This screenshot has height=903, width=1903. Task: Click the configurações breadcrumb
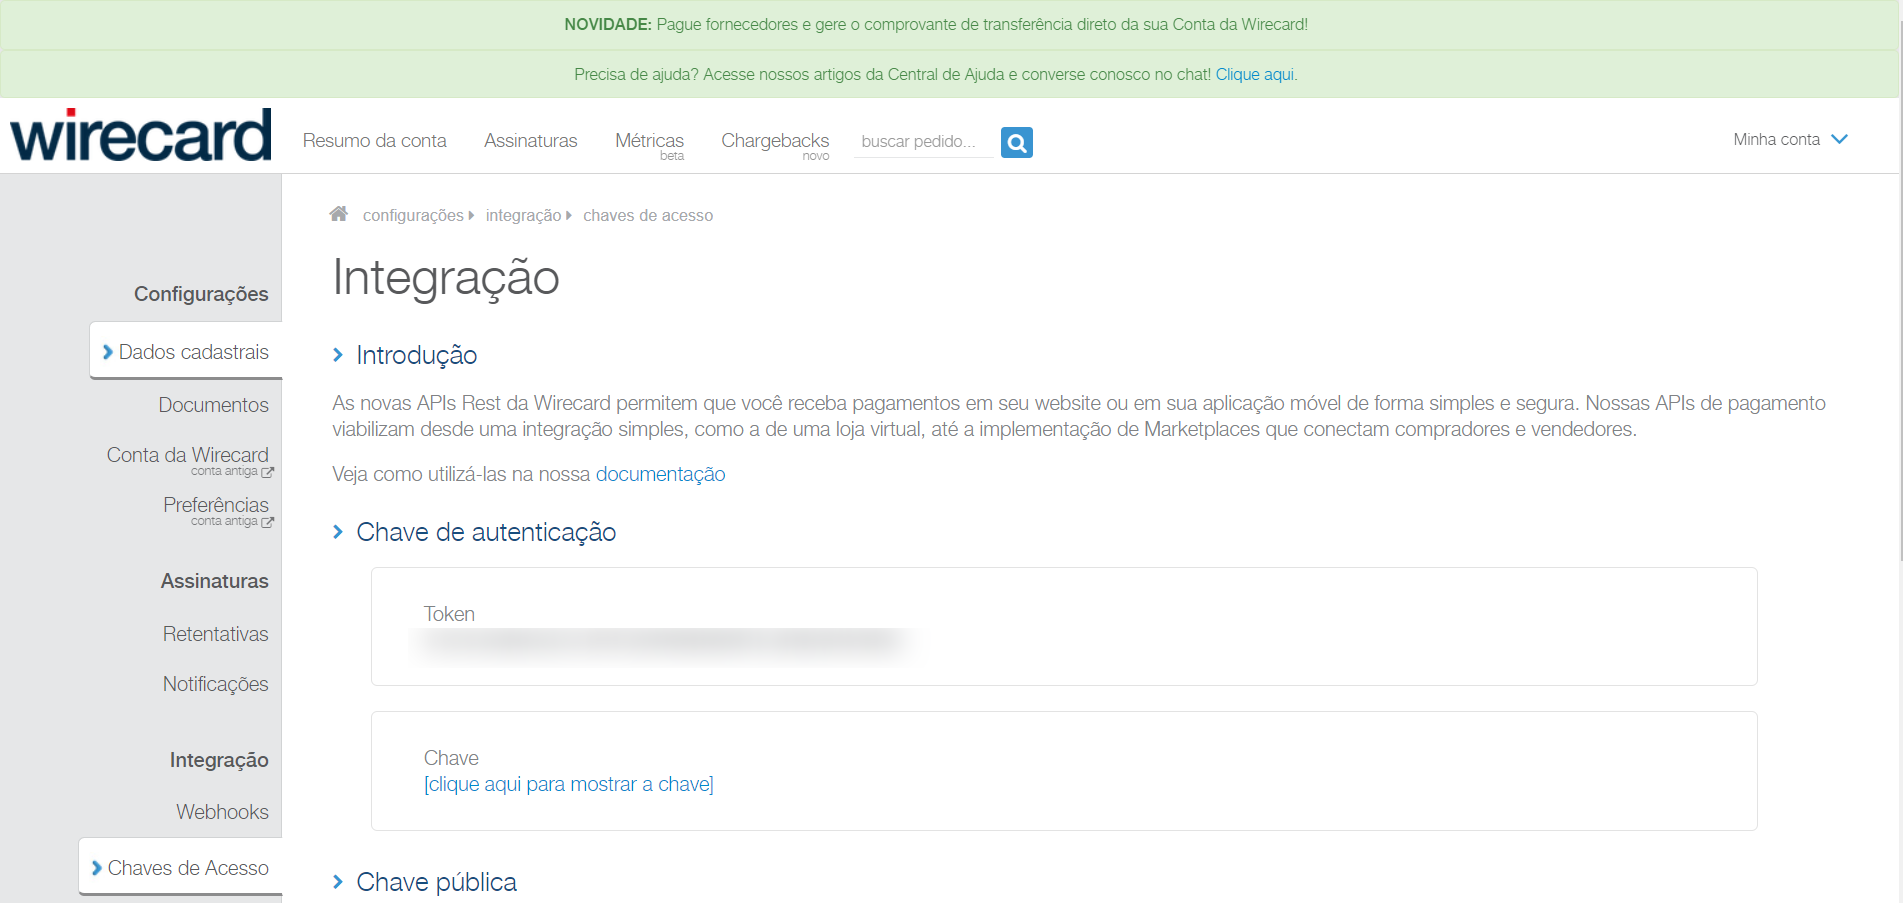coord(413,215)
